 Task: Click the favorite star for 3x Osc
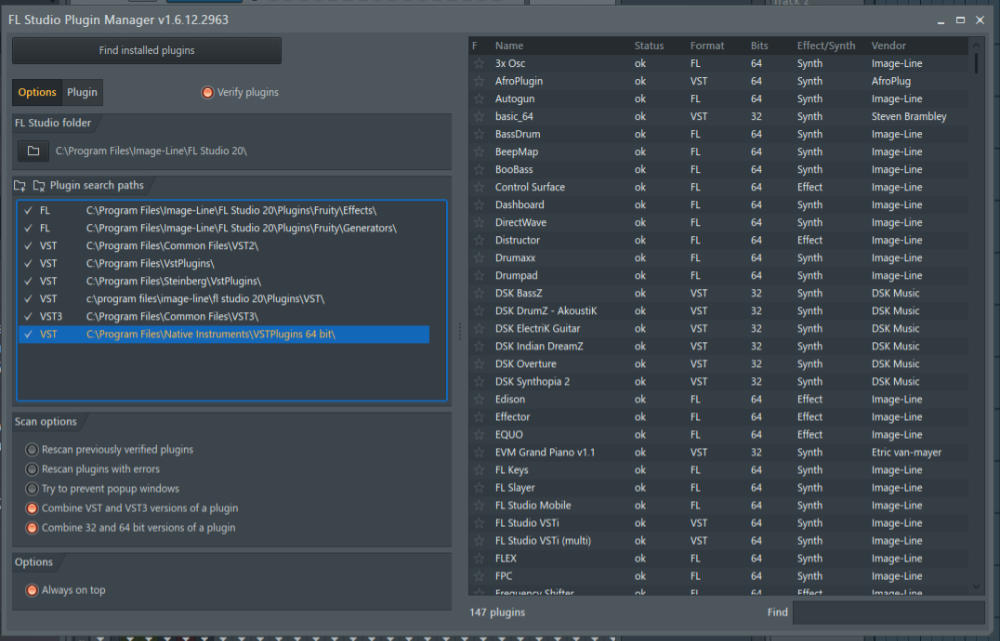[x=478, y=63]
